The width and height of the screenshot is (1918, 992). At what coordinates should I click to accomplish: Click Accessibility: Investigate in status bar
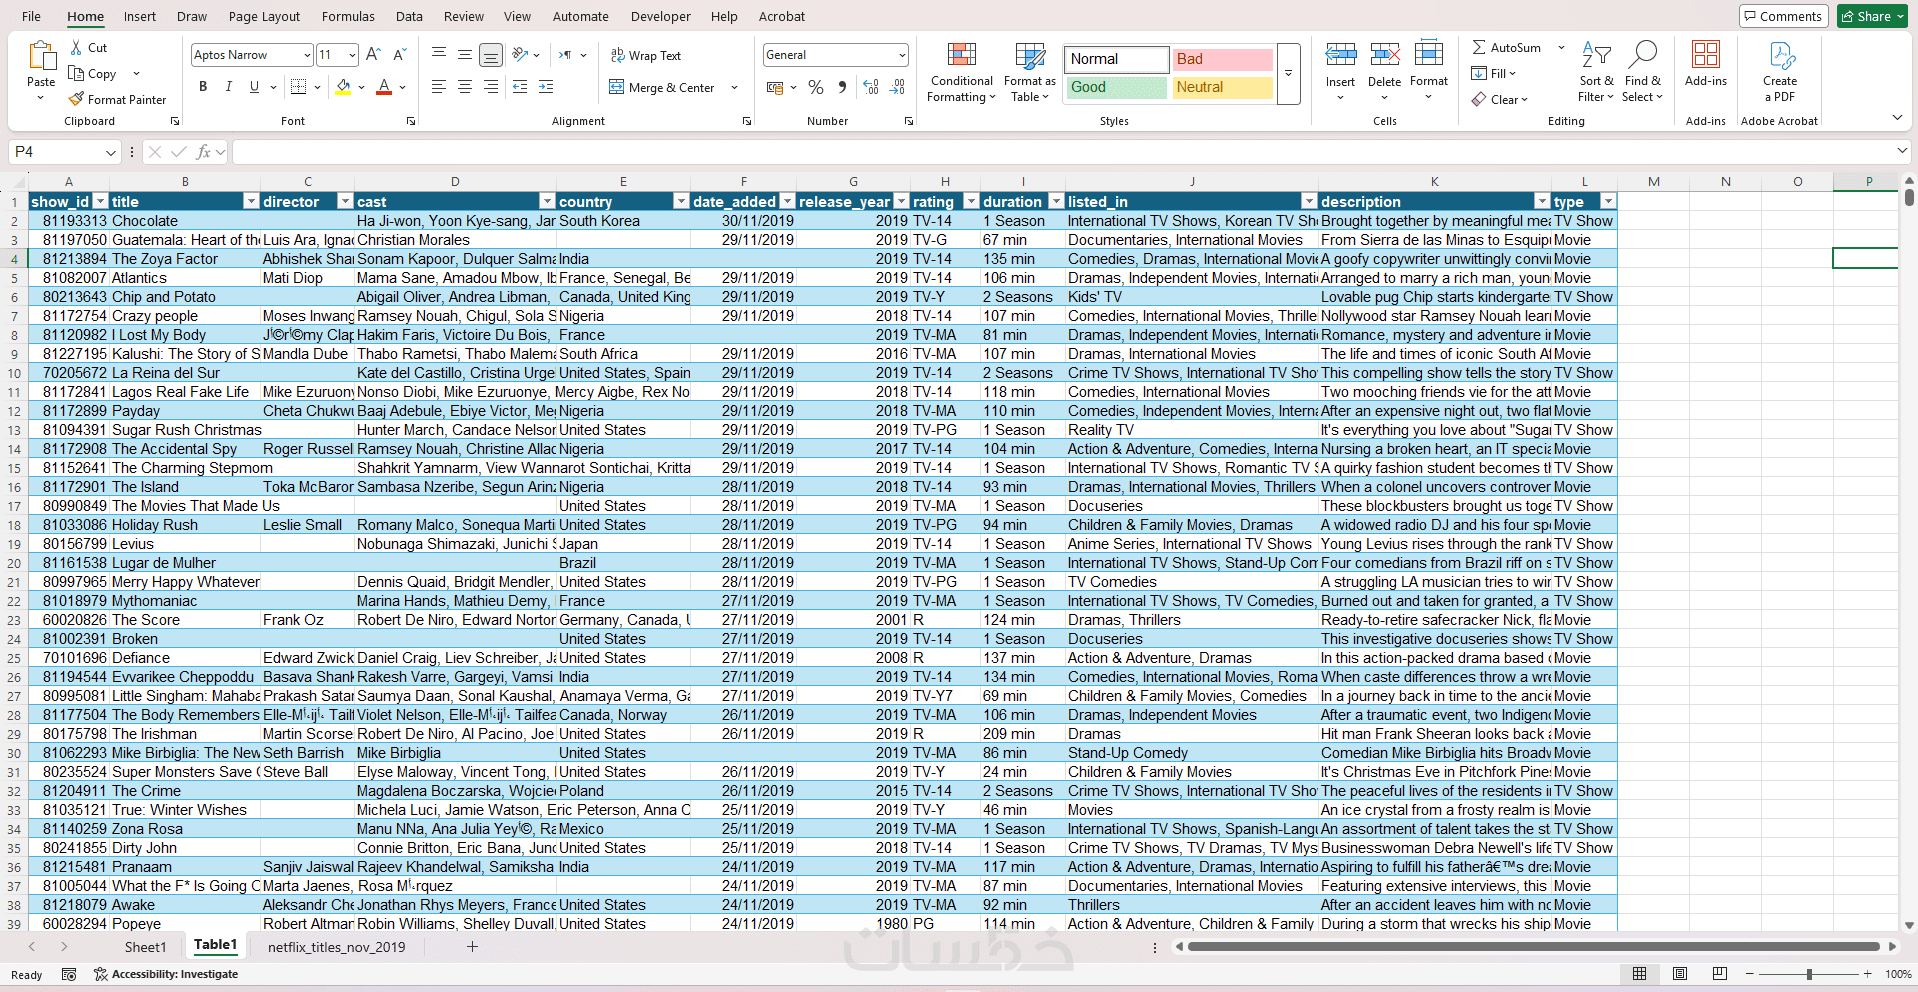[x=166, y=974]
